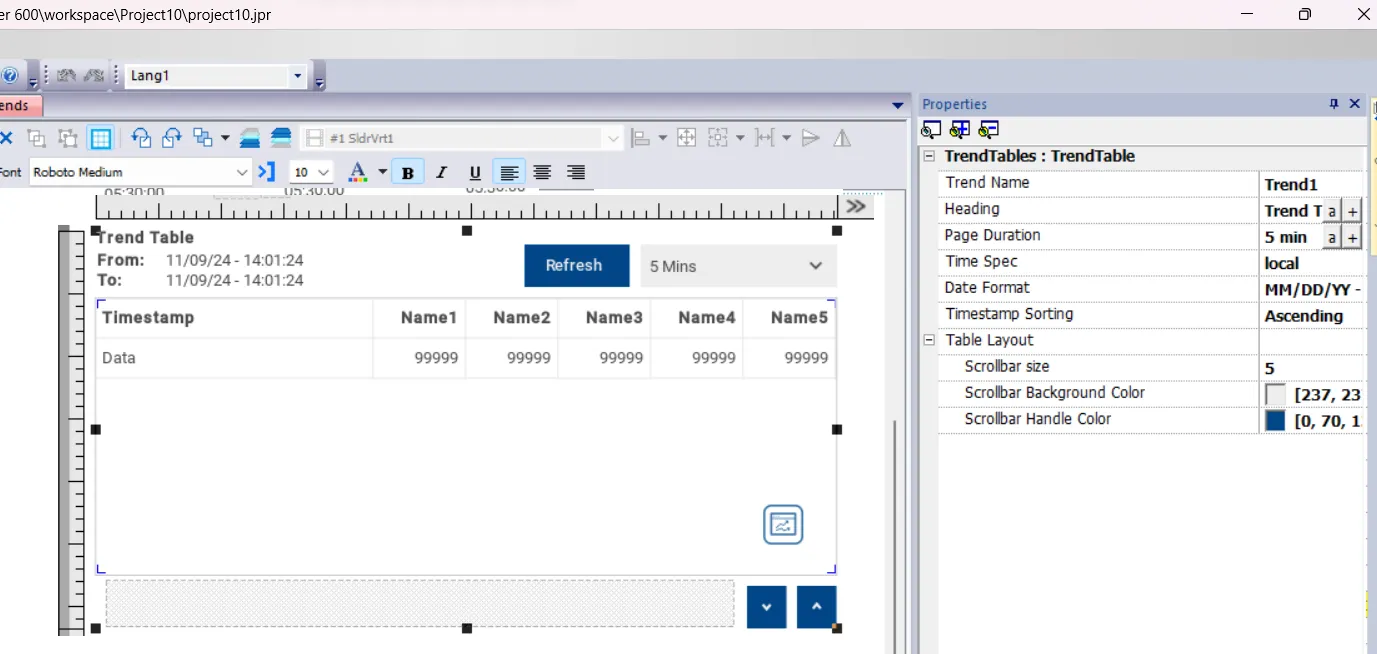Click the dark blue scroll-down button below the table

pos(765,606)
